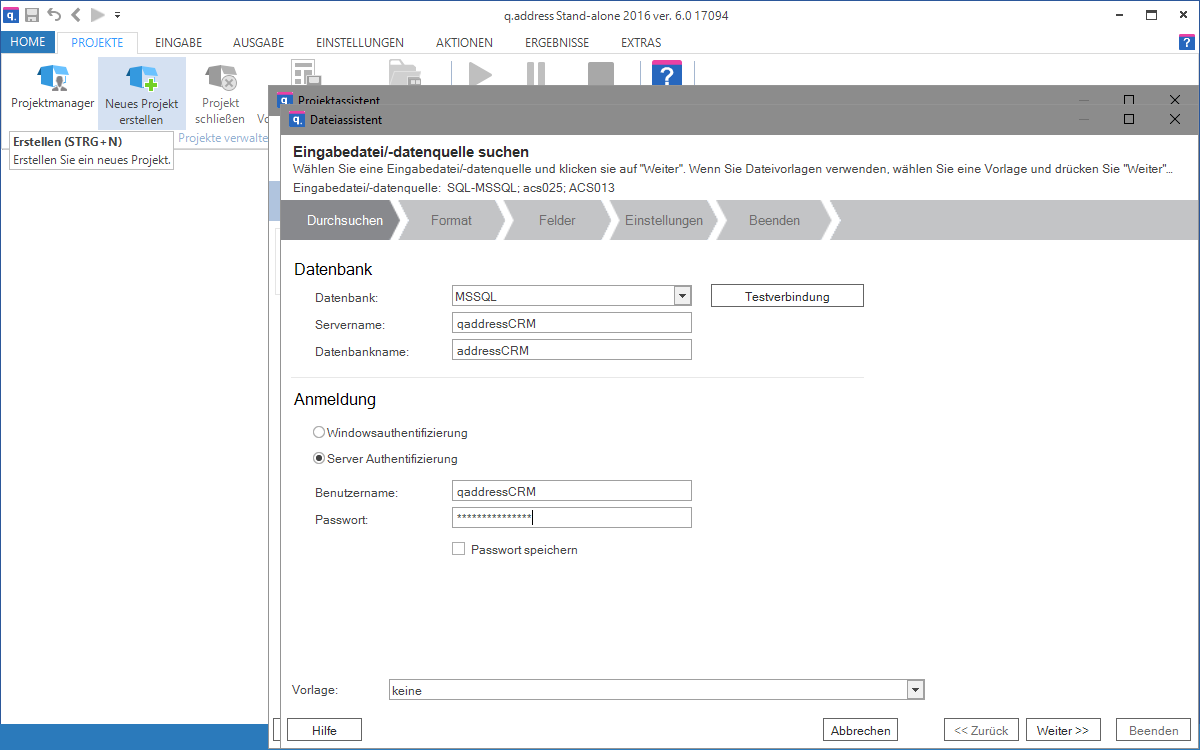Switch to the EINGABE ribbon tab
The image size is (1200, 750).
pyautogui.click(x=178, y=43)
